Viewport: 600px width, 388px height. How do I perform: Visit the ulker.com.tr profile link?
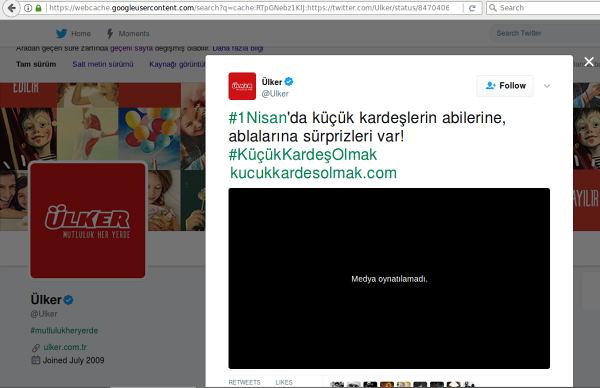65,347
